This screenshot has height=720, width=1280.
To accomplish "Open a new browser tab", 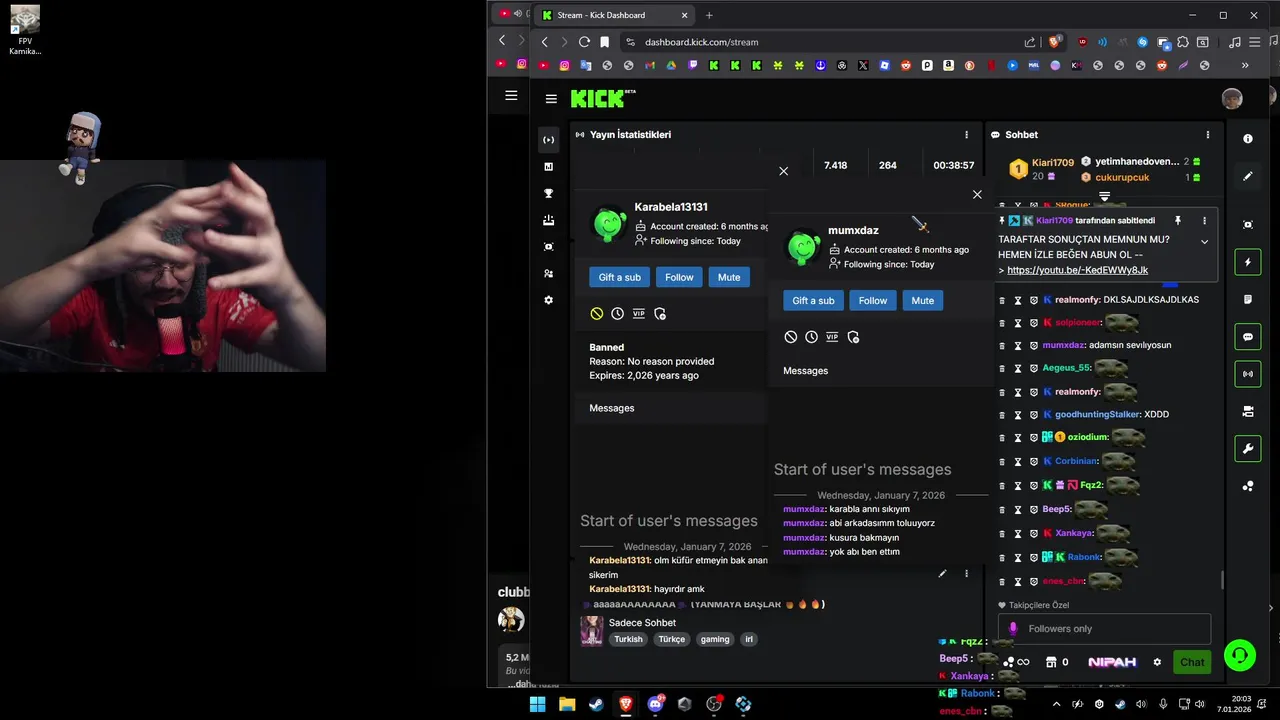I will point(709,15).
